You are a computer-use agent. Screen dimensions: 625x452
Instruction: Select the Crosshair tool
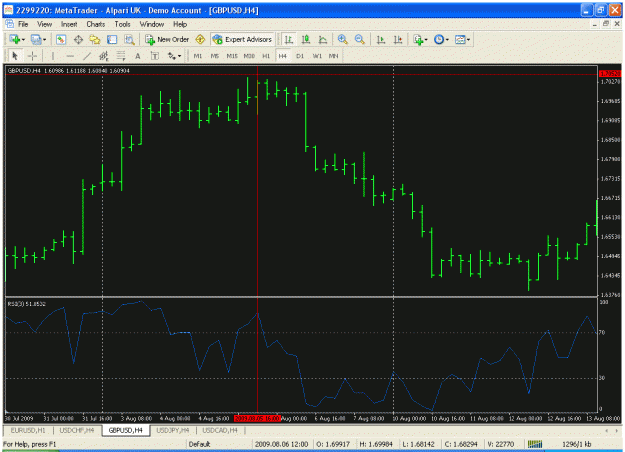(x=32, y=56)
